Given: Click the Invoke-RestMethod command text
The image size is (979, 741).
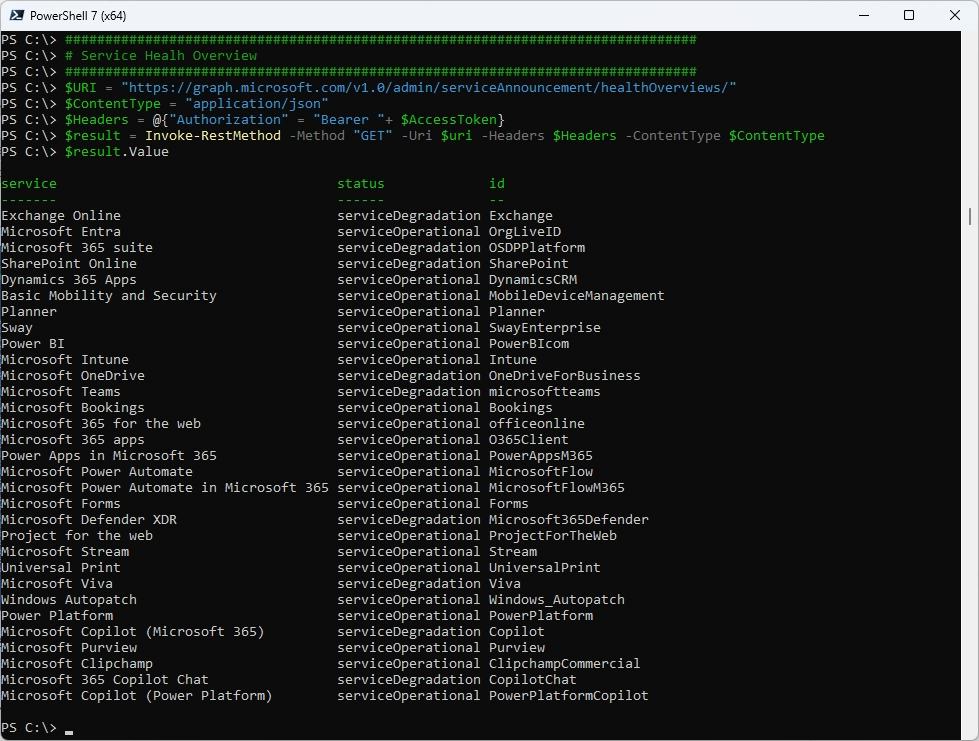Looking at the screenshot, I should point(213,136).
